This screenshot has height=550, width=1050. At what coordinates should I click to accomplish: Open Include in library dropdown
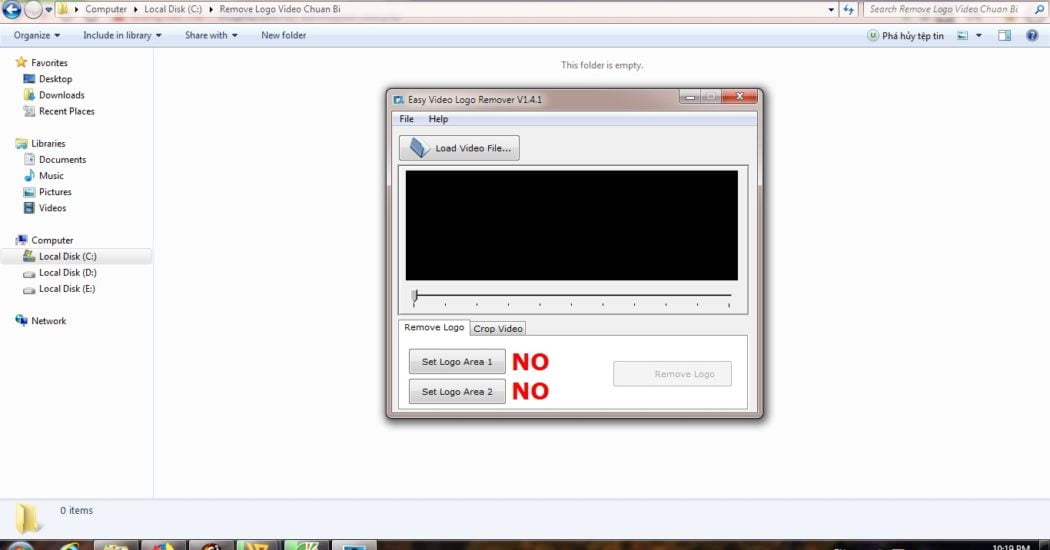click(x=122, y=36)
